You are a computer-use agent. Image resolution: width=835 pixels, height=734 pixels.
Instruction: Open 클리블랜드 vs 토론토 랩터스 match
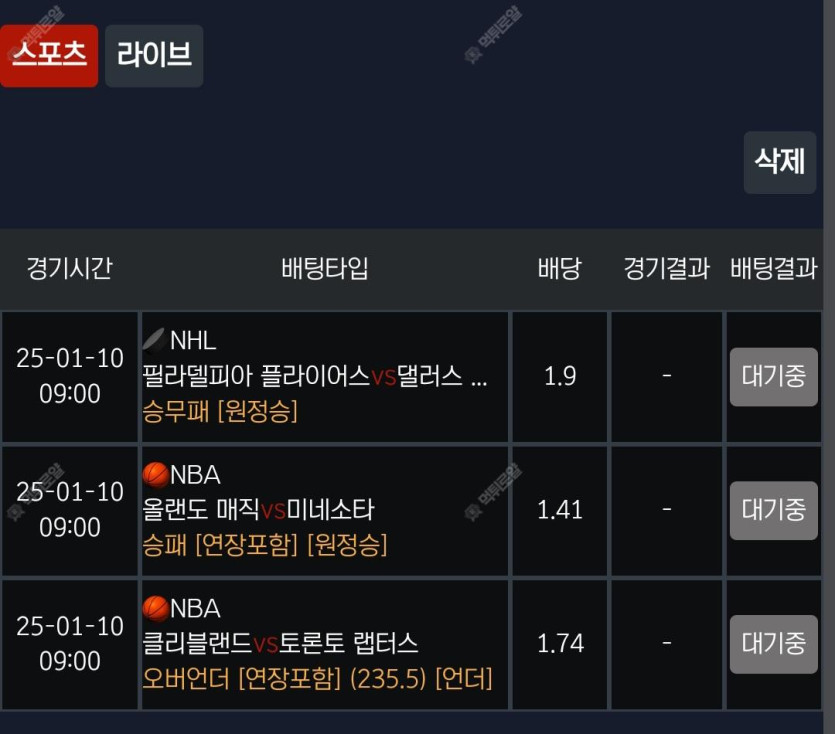pos(280,643)
